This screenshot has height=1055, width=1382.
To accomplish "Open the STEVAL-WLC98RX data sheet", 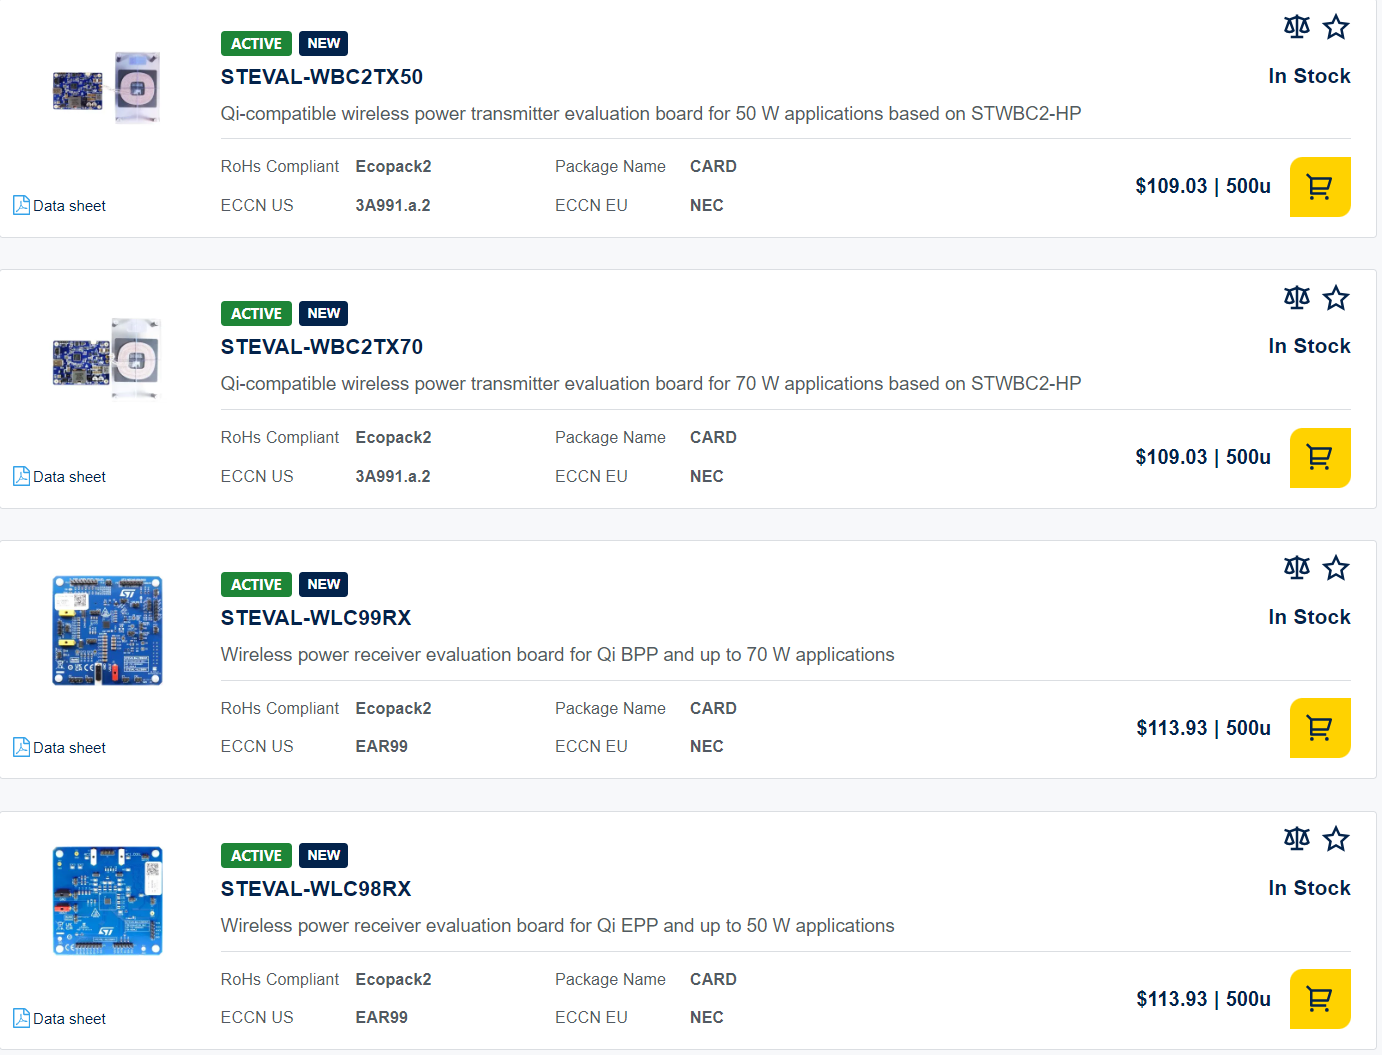I will coord(60,1019).
